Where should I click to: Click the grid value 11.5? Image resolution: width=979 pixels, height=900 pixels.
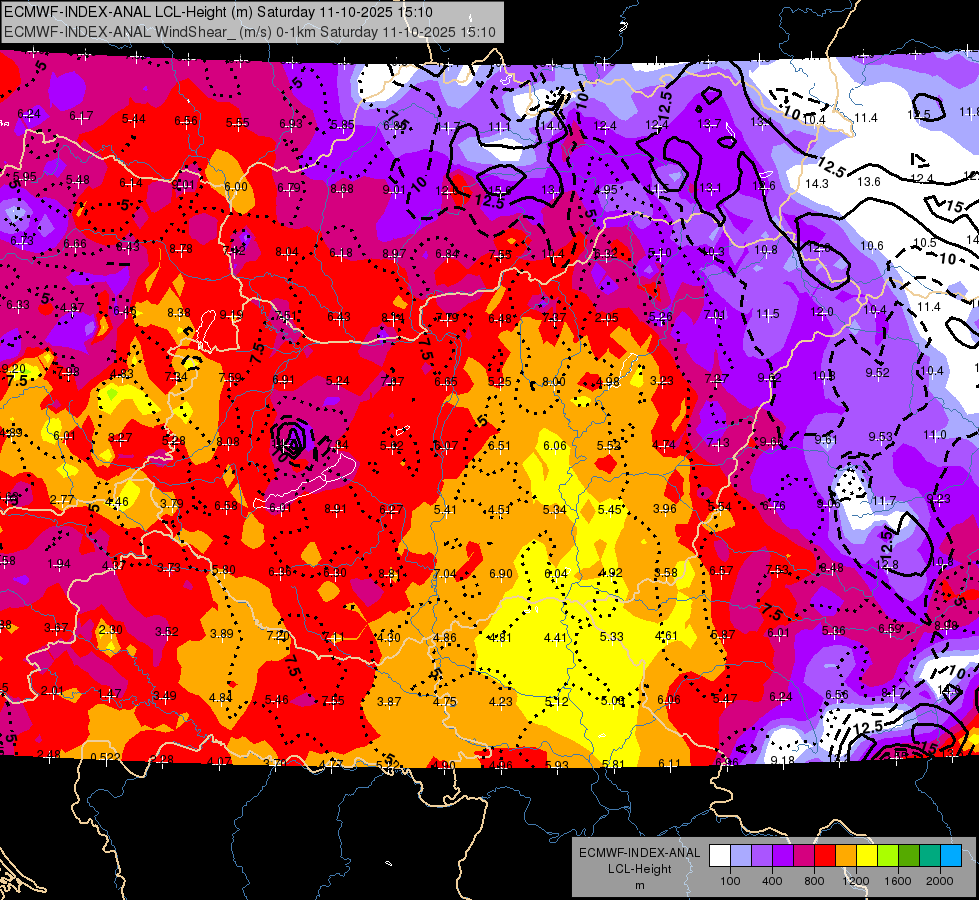768,314
